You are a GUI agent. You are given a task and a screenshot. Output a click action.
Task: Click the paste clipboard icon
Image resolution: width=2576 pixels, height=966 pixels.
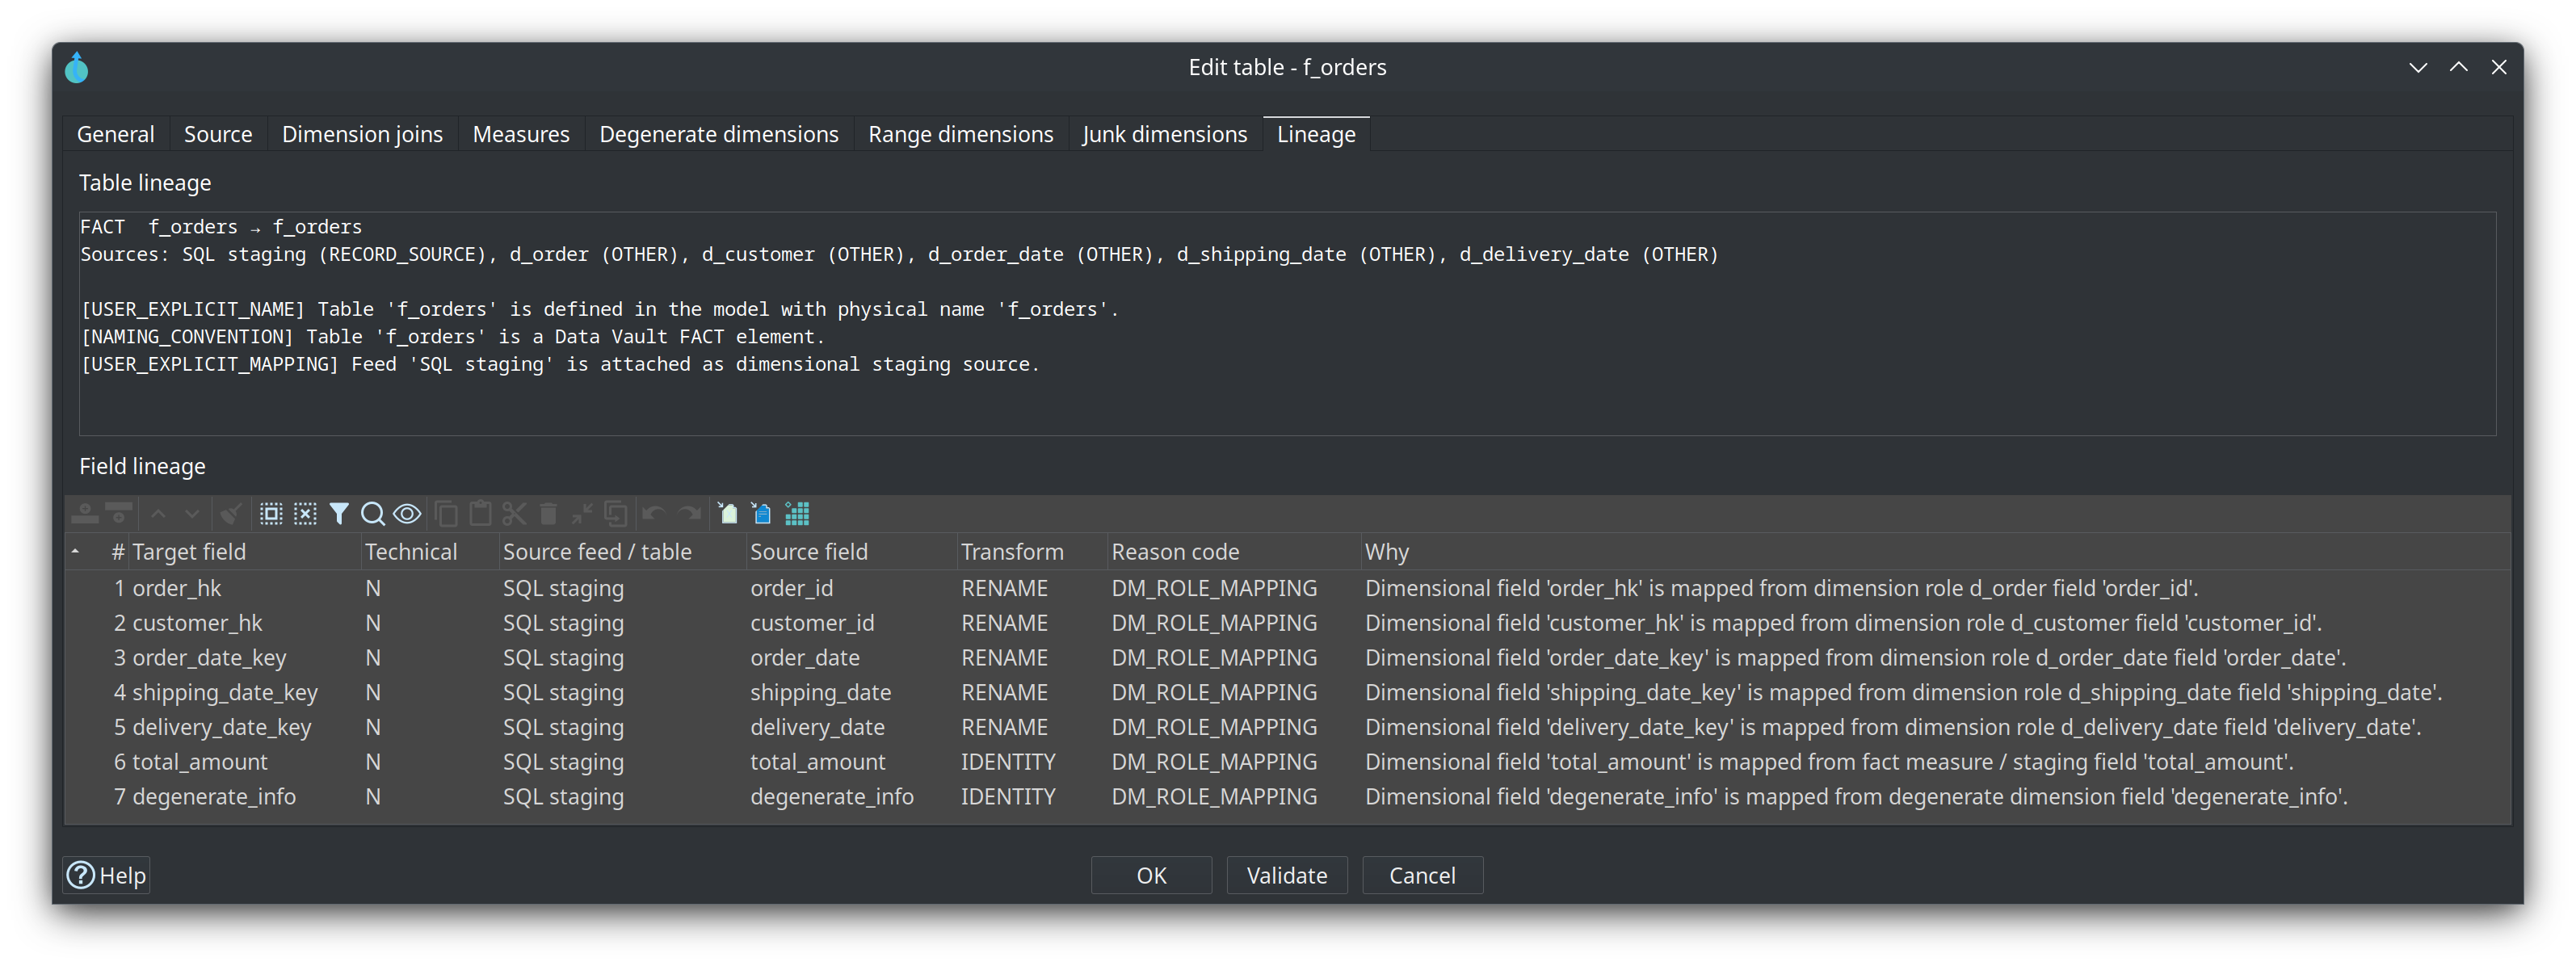[480, 514]
